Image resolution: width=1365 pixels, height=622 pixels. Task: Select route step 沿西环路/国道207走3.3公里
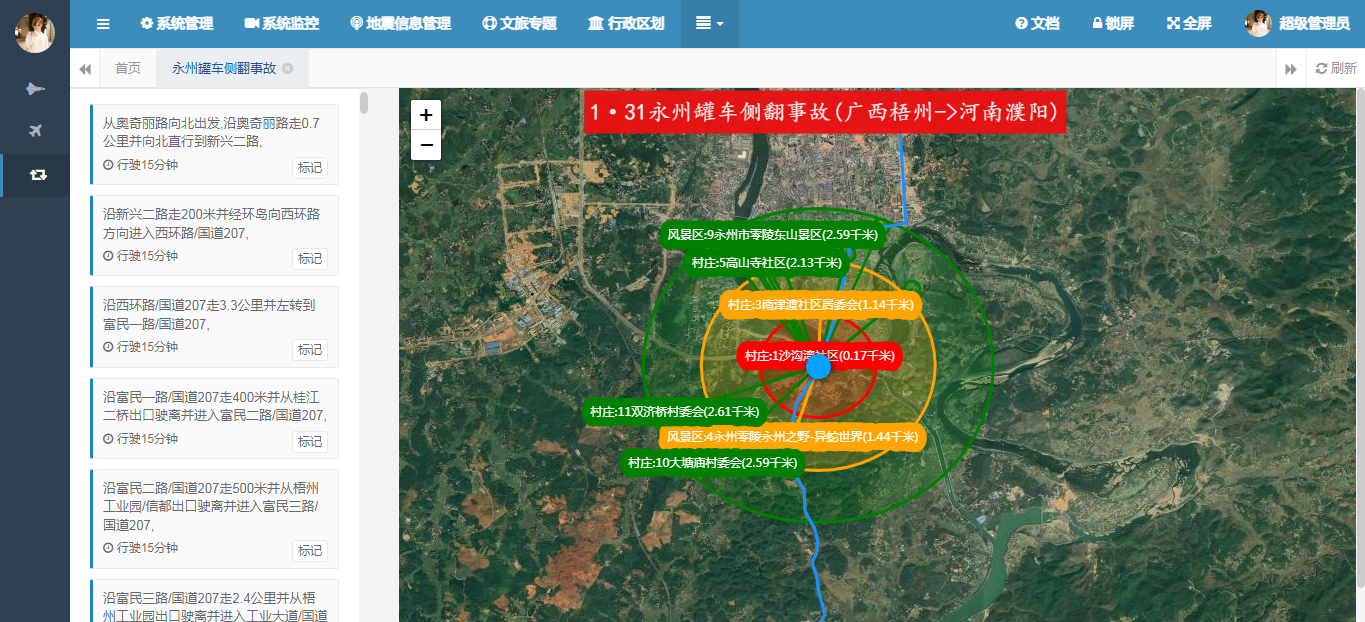[214, 327]
